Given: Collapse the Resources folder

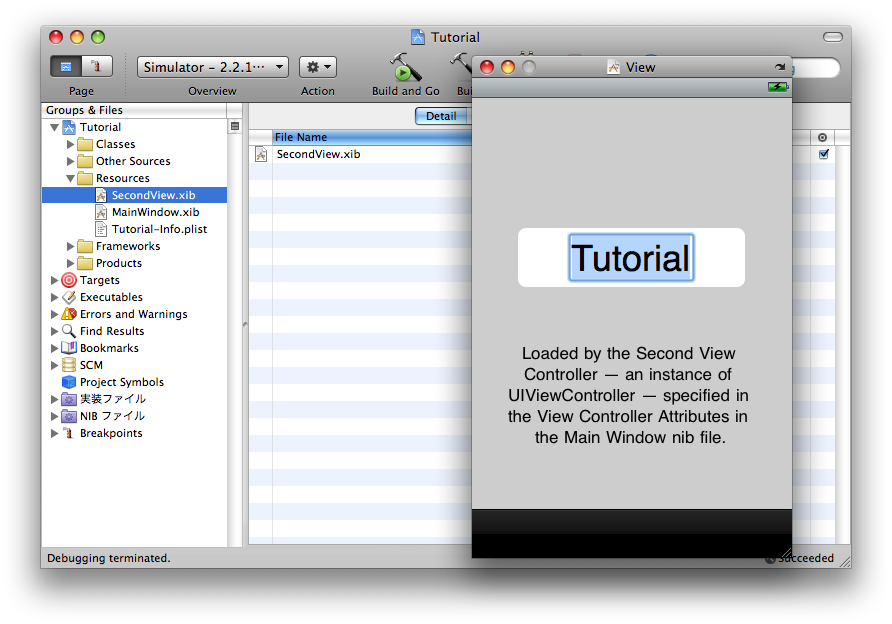Looking at the screenshot, I should click(71, 178).
